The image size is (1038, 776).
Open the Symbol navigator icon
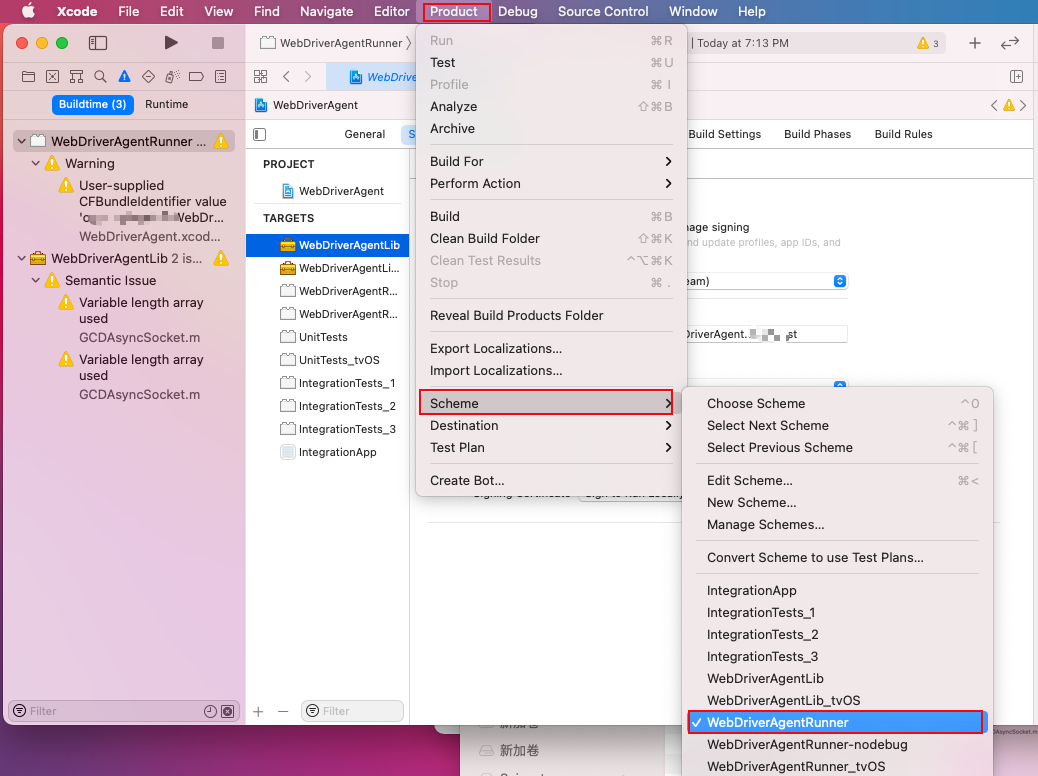click(77, 77)
